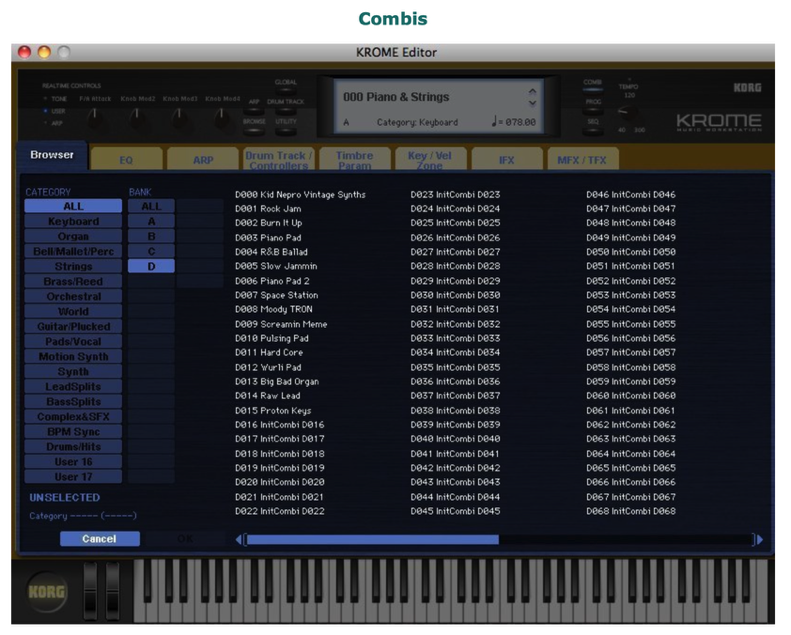This screenshot has width=791, height=635.
Task: Switch to COMBI mode
Action: point(593,90)
